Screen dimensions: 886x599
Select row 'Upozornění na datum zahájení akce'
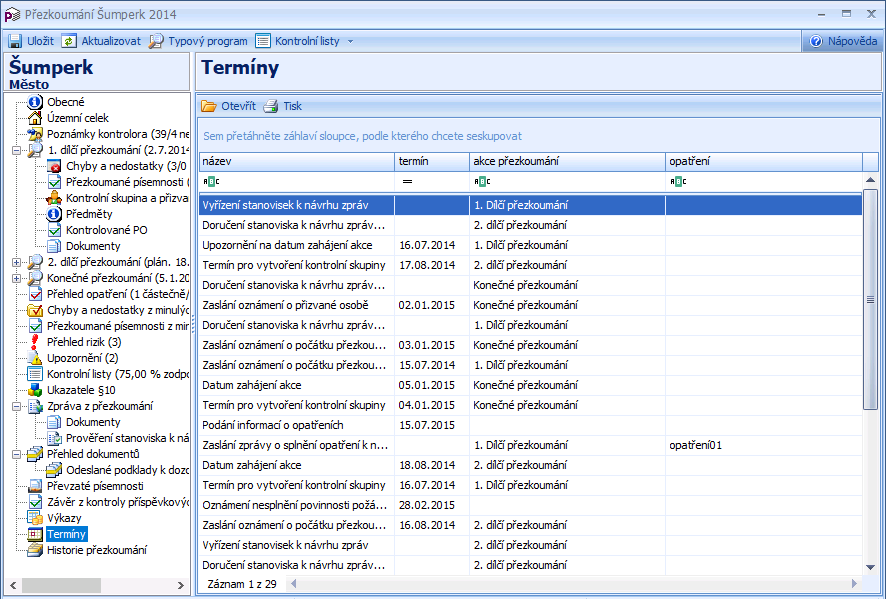pos(531,245)
